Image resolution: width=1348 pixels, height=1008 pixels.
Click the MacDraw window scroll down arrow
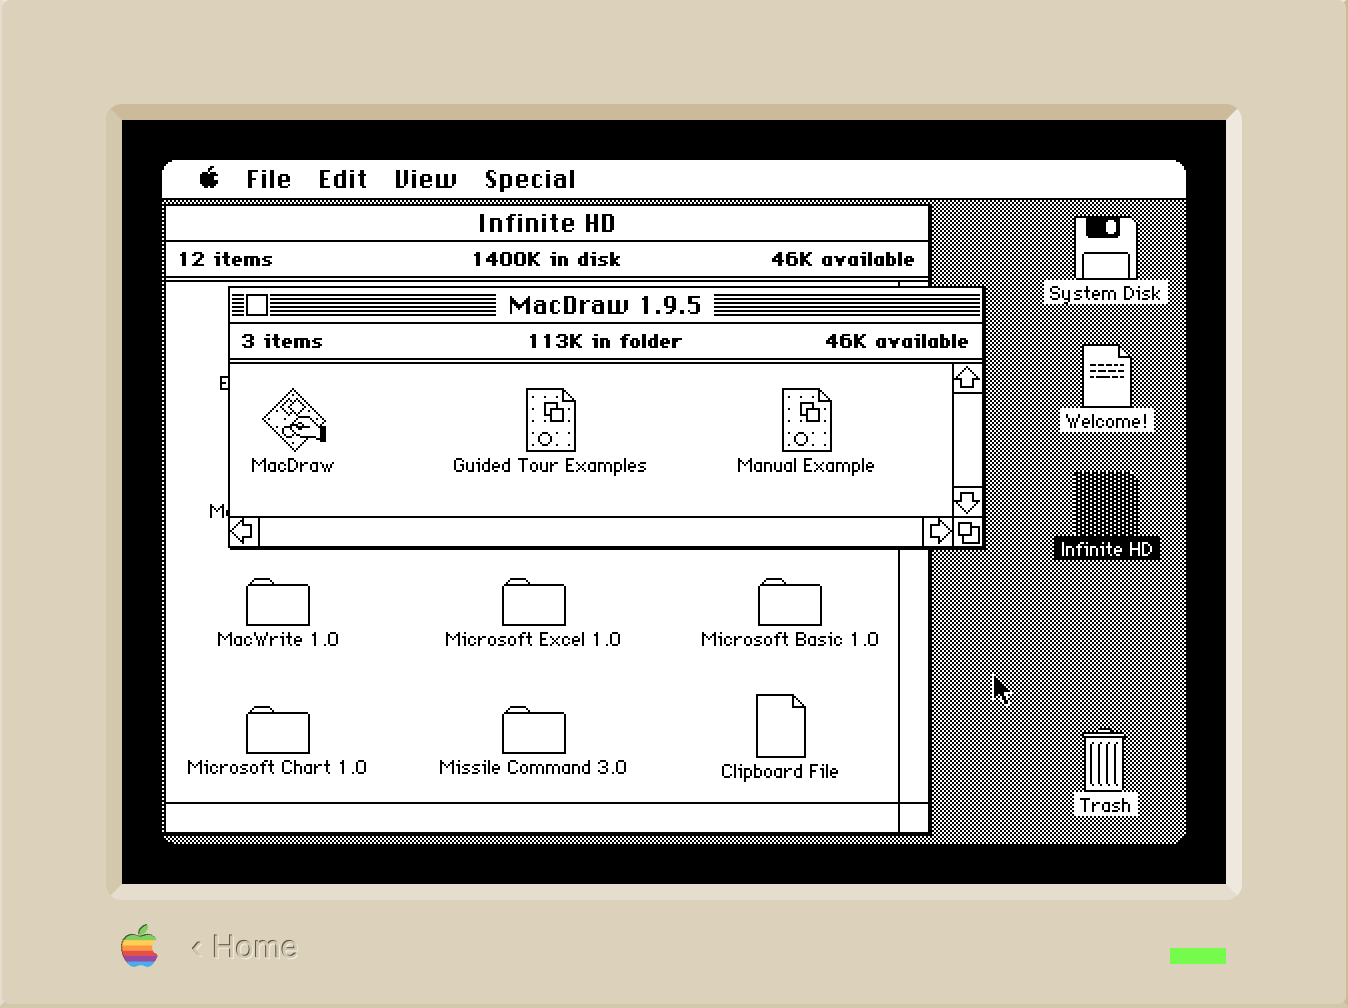pos(967,502)
